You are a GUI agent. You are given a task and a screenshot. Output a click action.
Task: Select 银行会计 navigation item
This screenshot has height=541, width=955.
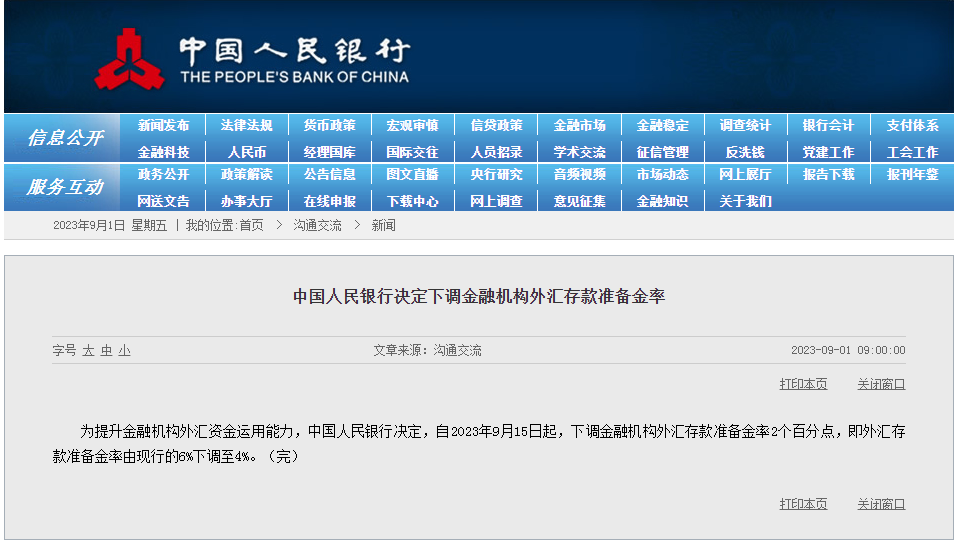[x=828, y=126]
